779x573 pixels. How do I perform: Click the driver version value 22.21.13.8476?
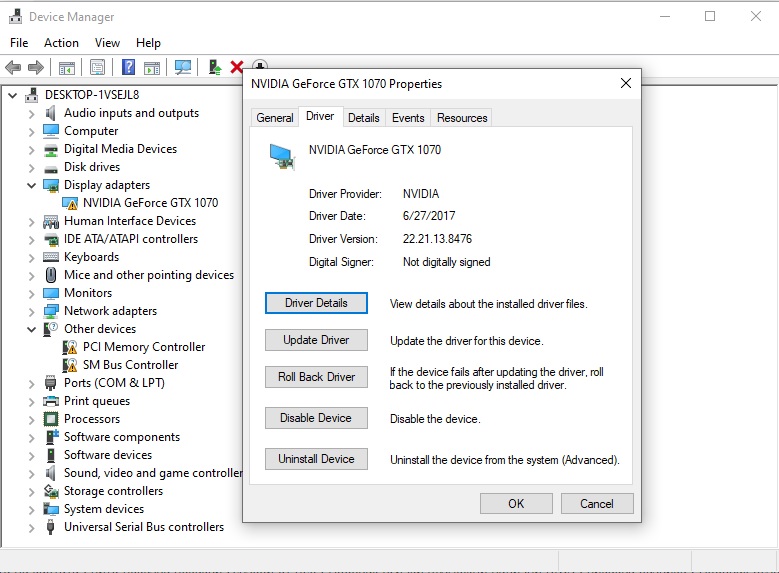pyautogui.click(x=437, y=239)
